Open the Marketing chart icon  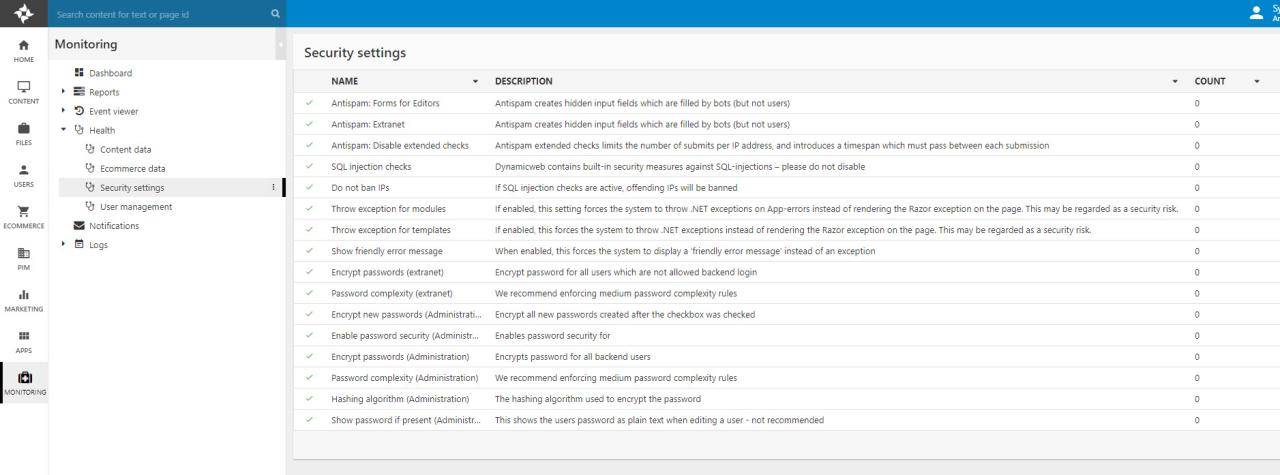(x=24, y=300)
